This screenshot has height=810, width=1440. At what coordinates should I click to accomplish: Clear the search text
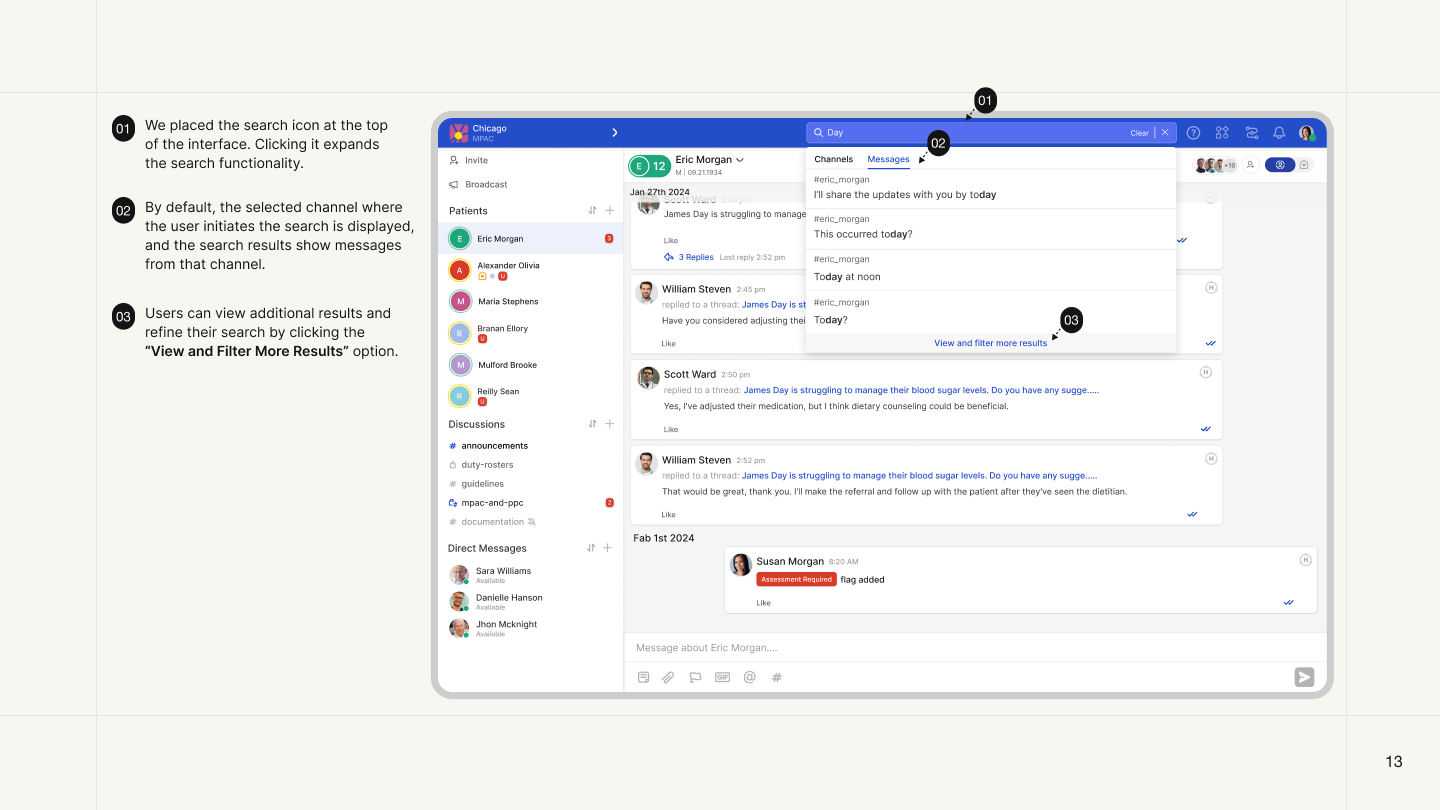click(x=1139, y=133)
